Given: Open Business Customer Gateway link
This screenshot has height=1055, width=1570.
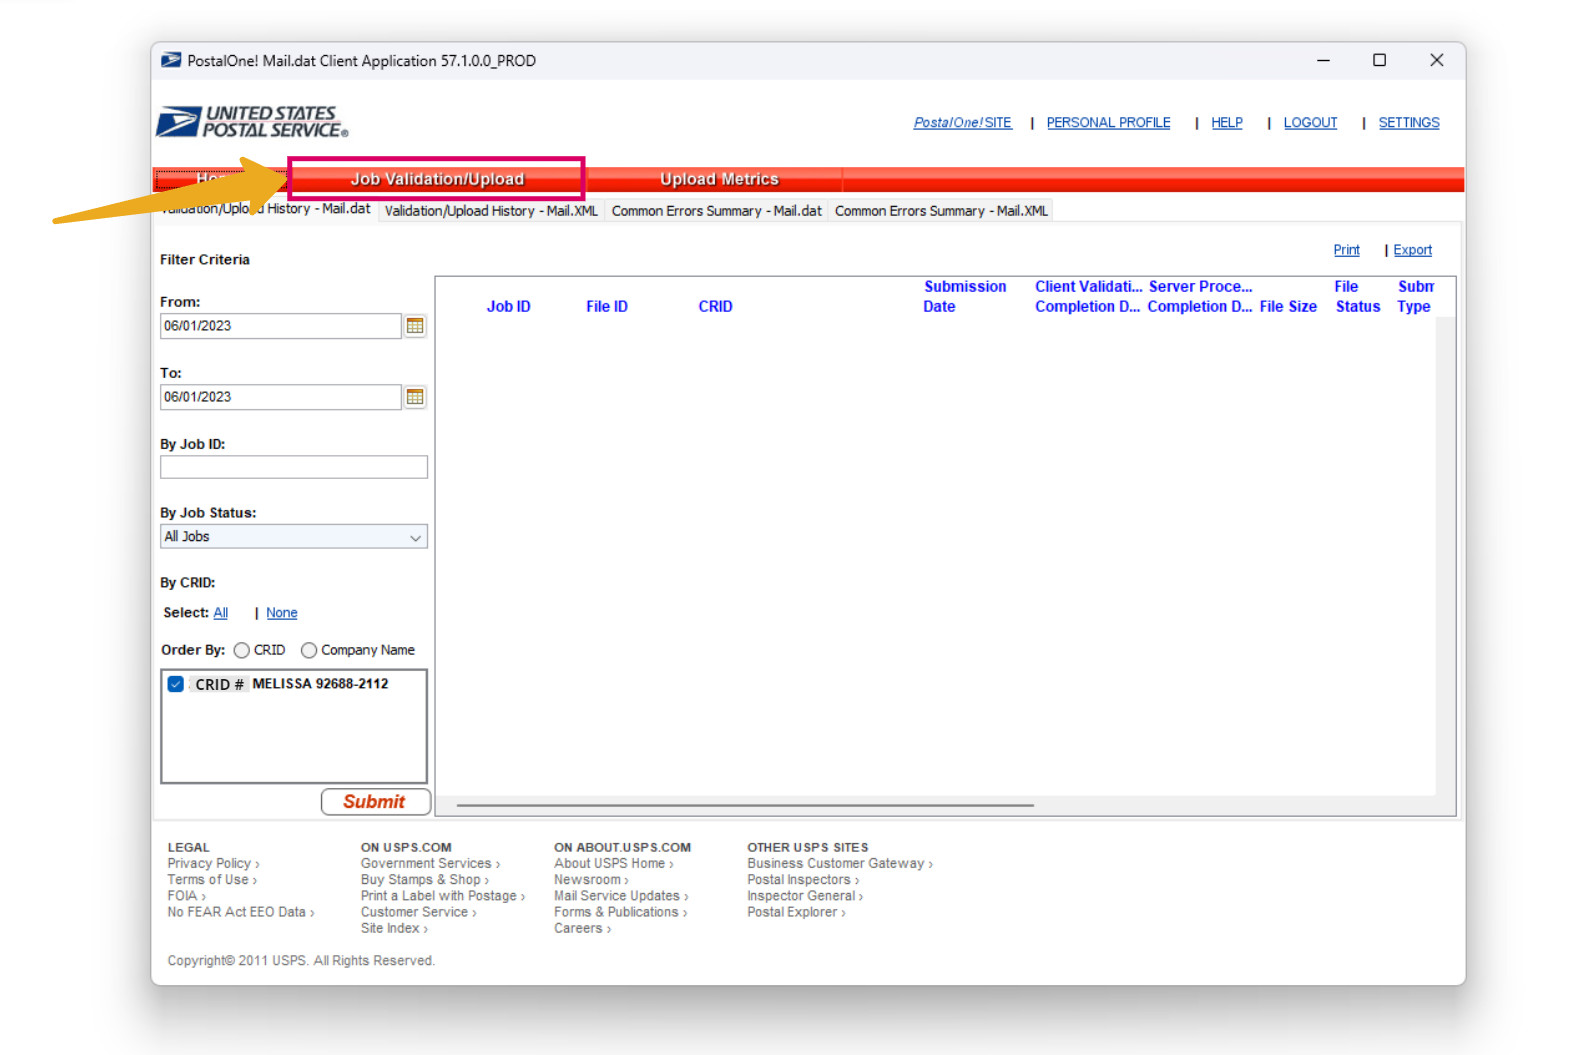Looking at the screenshot, I should click(x=839, y=864).
